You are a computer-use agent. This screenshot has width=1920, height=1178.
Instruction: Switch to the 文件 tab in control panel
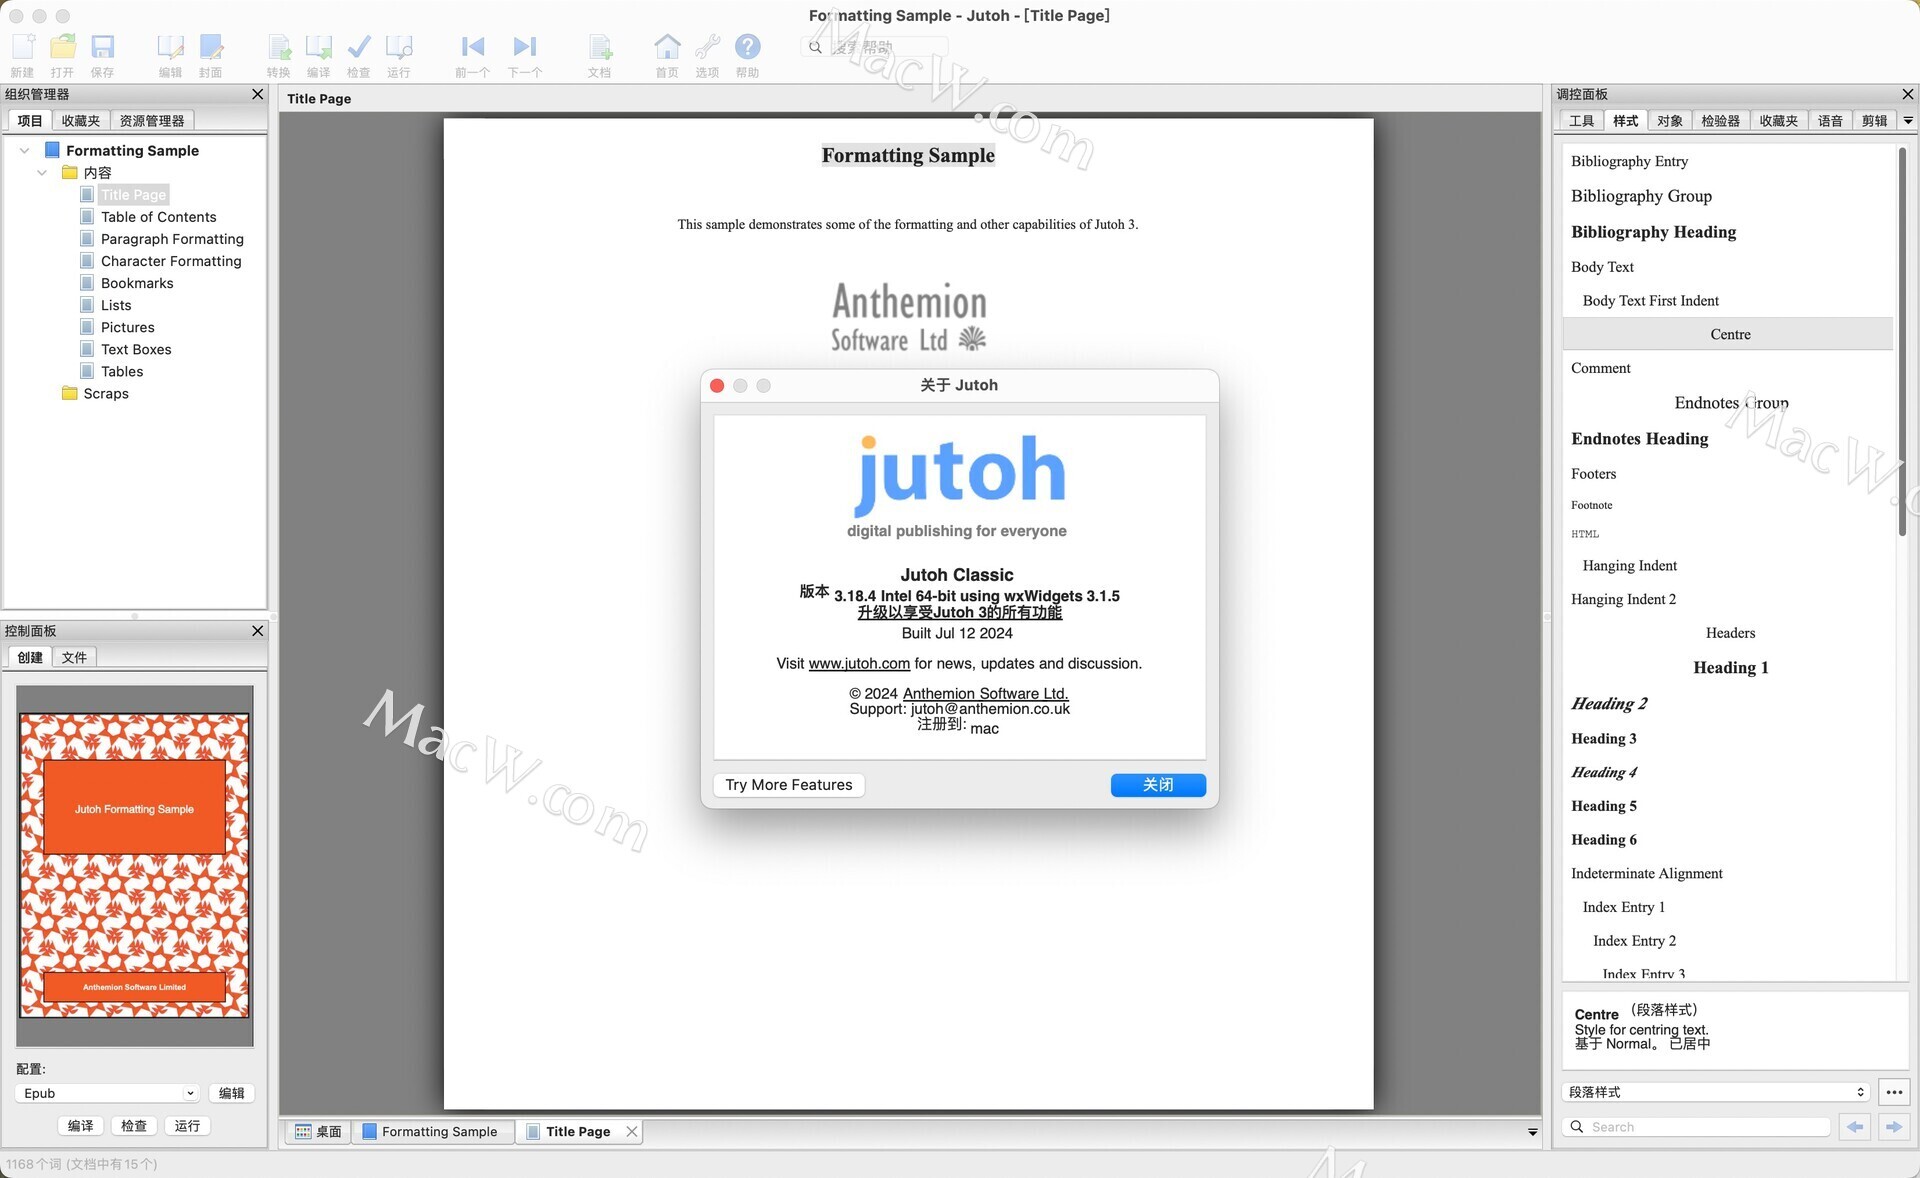[x=74, y=657]
